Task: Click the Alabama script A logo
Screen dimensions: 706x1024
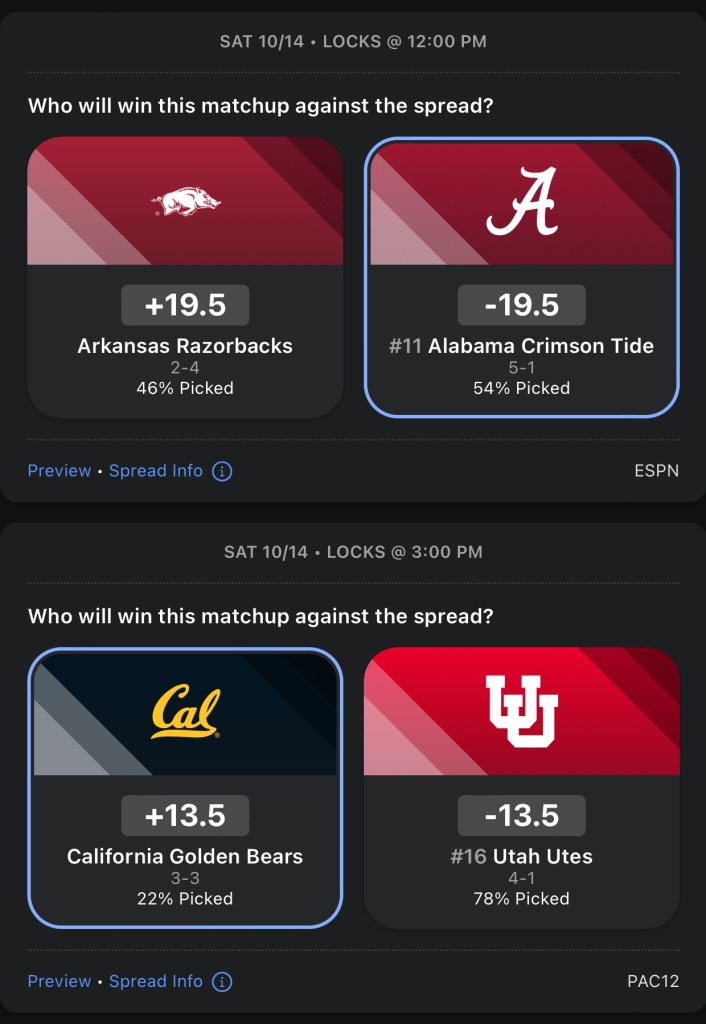Action: pyautogui.click(x=522, y=201)
